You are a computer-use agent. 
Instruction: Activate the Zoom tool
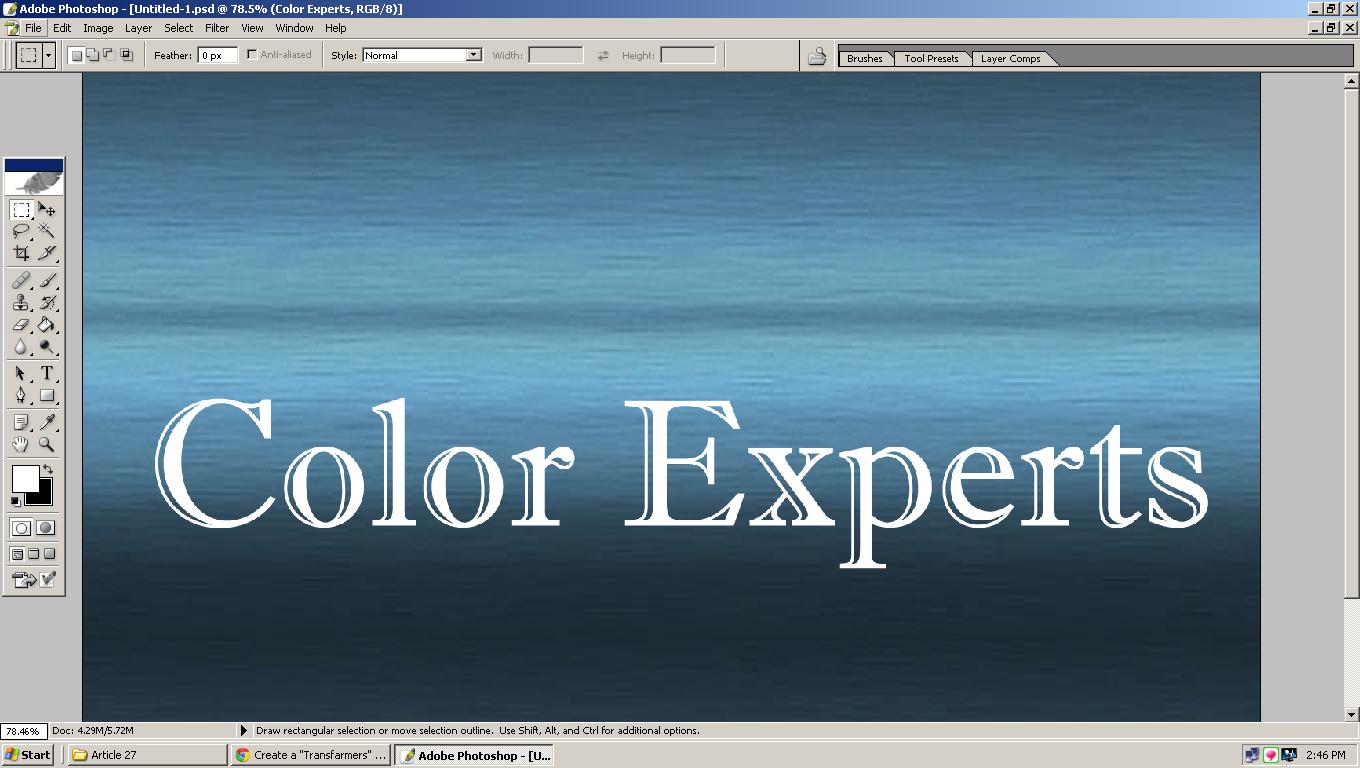pos(47,444)
